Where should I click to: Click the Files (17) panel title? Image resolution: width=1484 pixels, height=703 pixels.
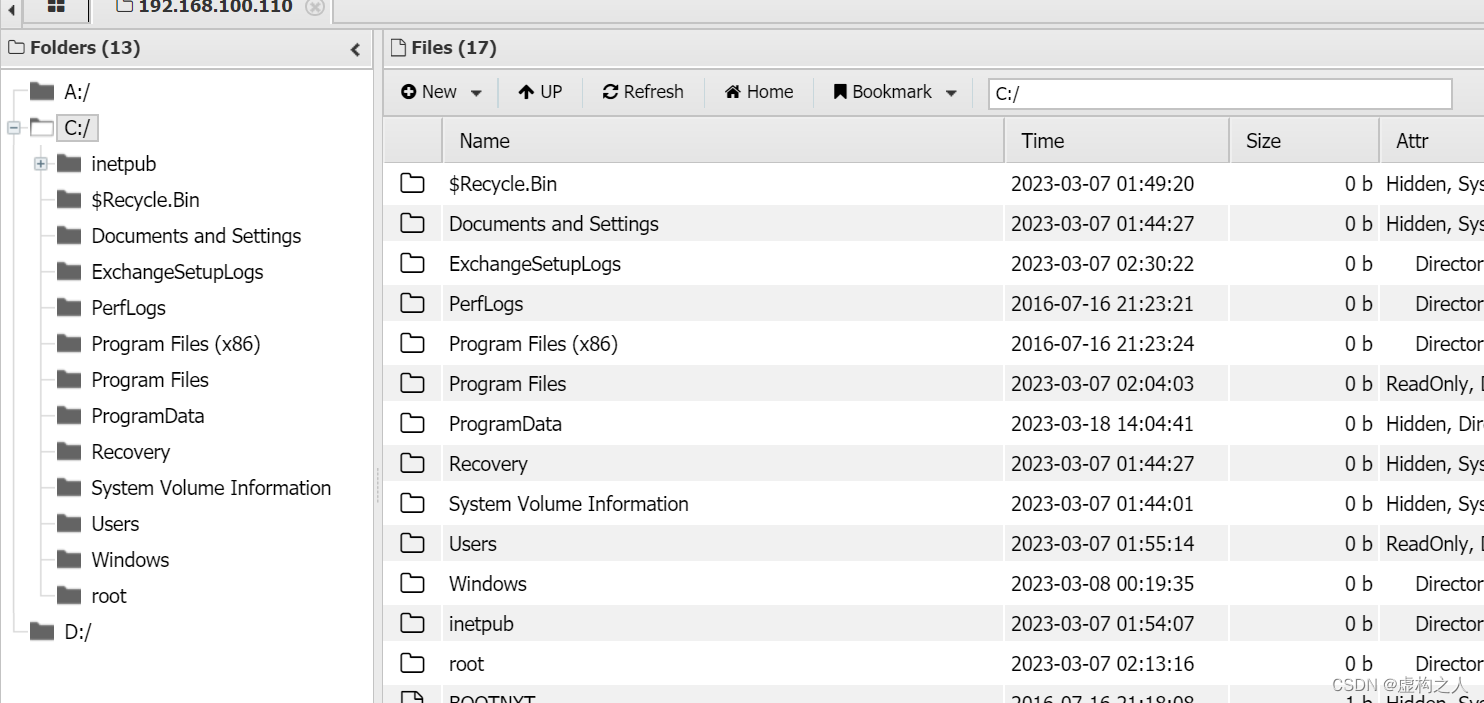(x=454, y=48)
